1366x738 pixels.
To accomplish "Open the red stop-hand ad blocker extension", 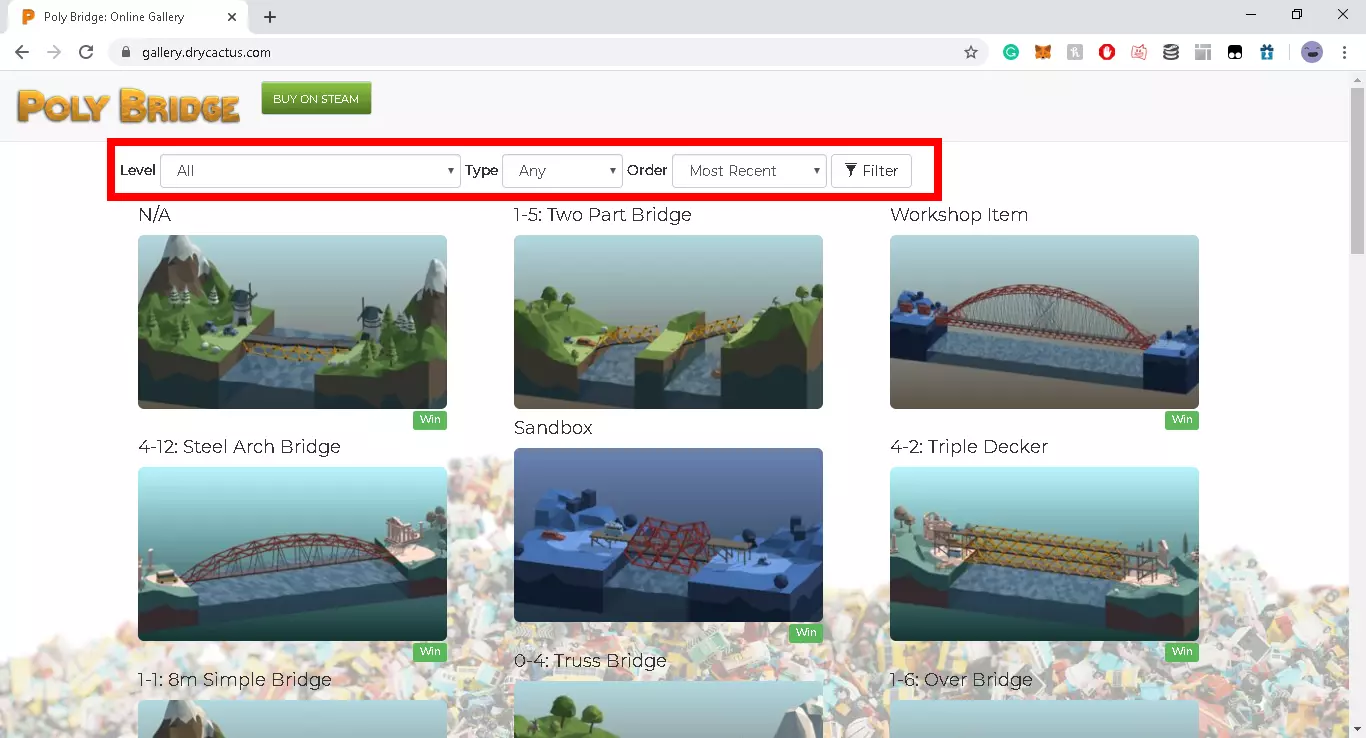I will 1107,52.
